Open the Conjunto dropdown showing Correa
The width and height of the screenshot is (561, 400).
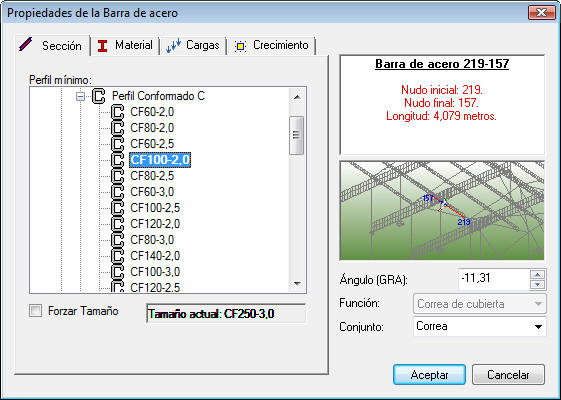(x=479, y=326)
